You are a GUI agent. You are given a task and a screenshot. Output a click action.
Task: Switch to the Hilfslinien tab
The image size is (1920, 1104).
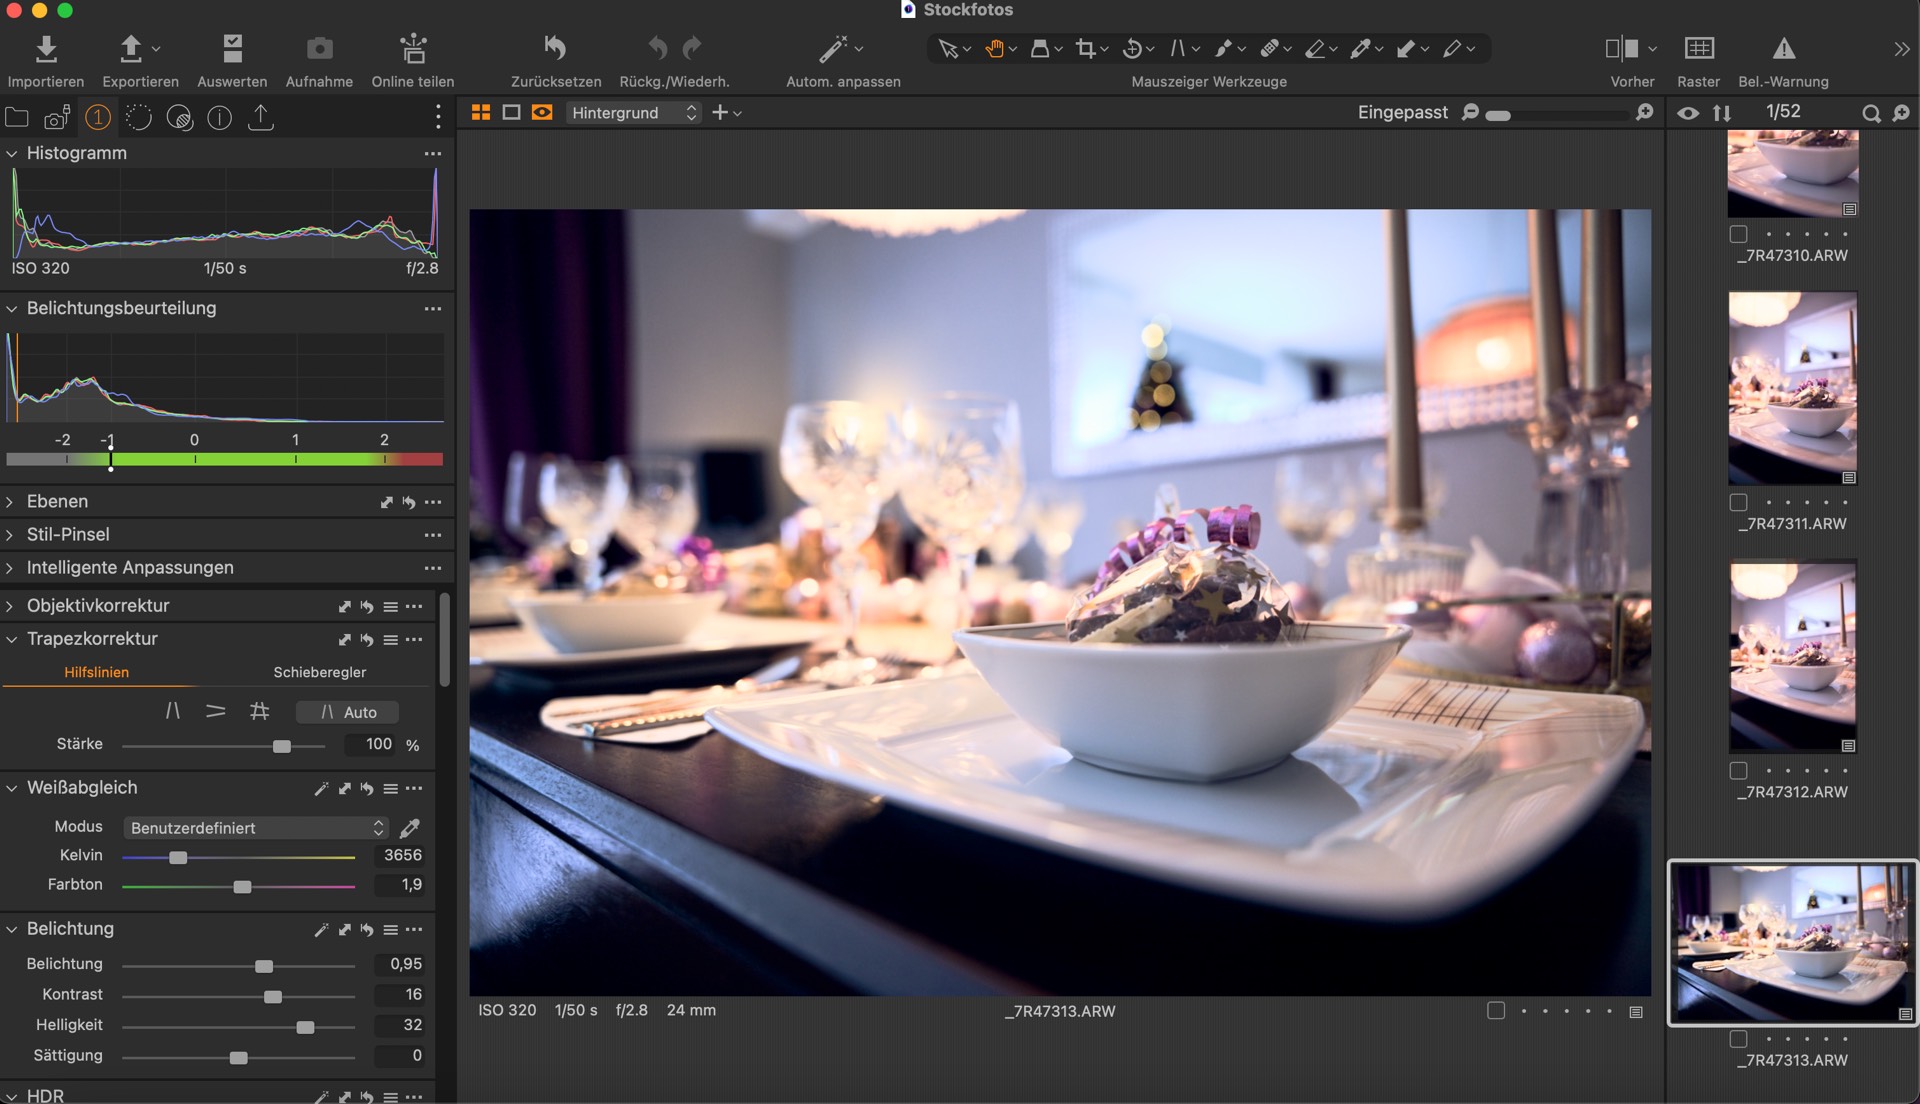click(x=96, y=672)
